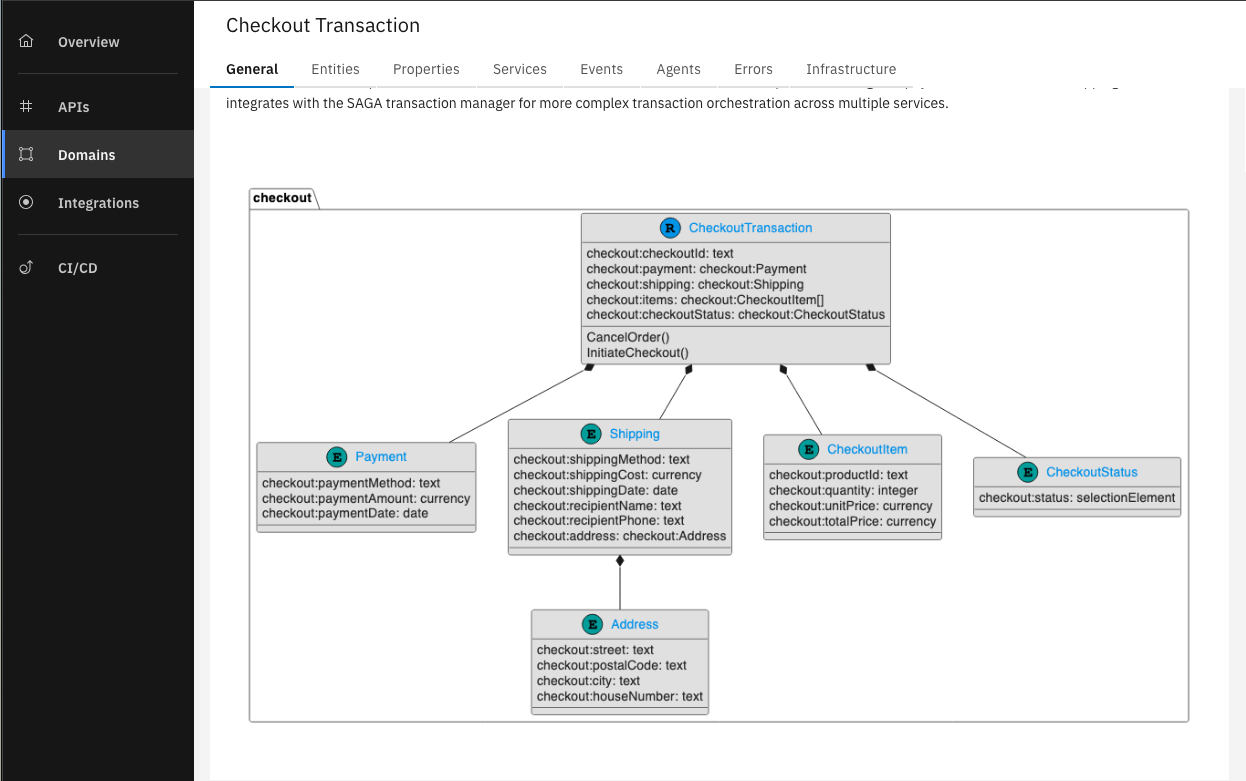
Task: Click the Domains bounding-box icon
Action: pyautogui.click(x=25, y=154)
